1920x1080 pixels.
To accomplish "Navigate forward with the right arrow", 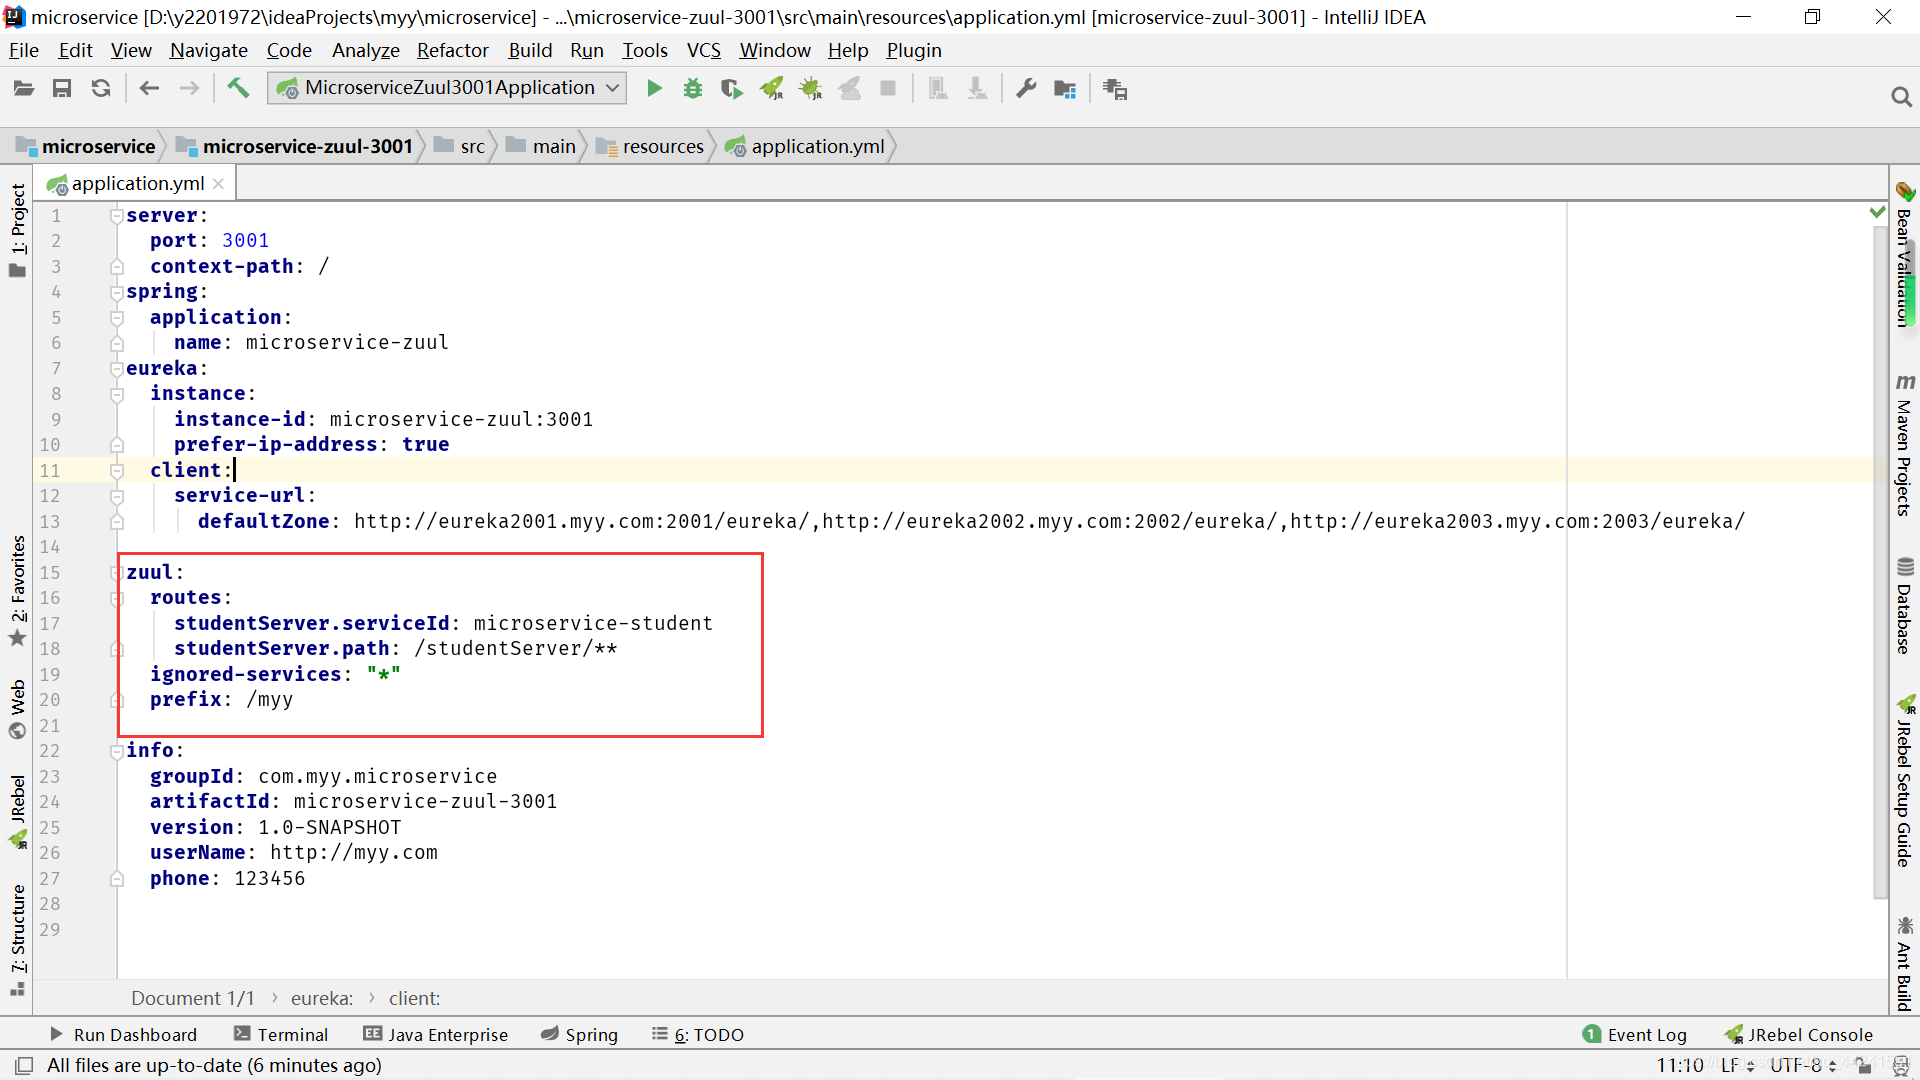I will (x=189, y=89).
